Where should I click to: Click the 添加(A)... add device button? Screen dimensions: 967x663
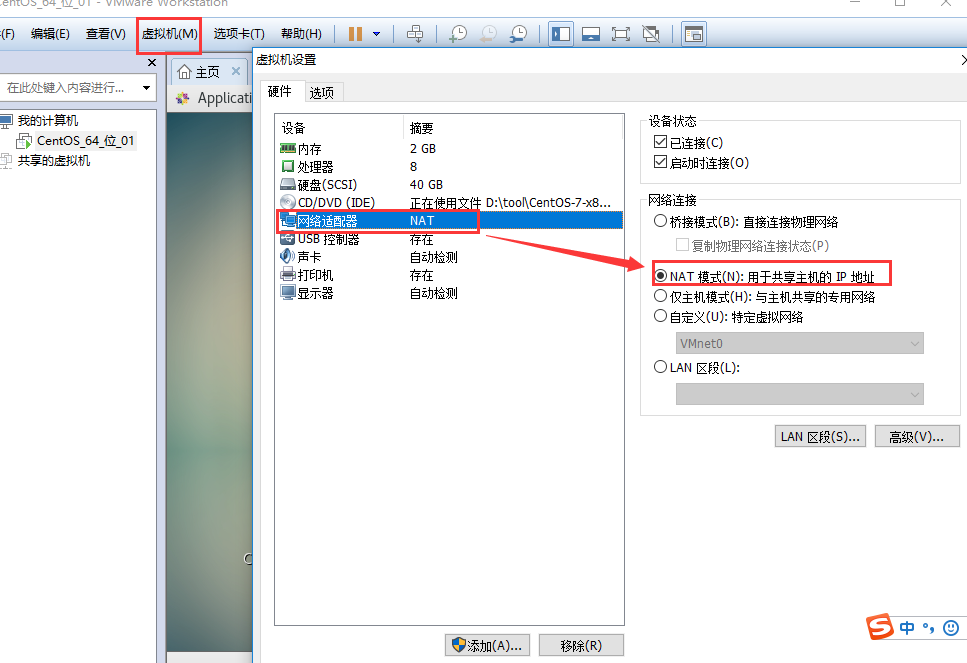(x=487, y=645)
